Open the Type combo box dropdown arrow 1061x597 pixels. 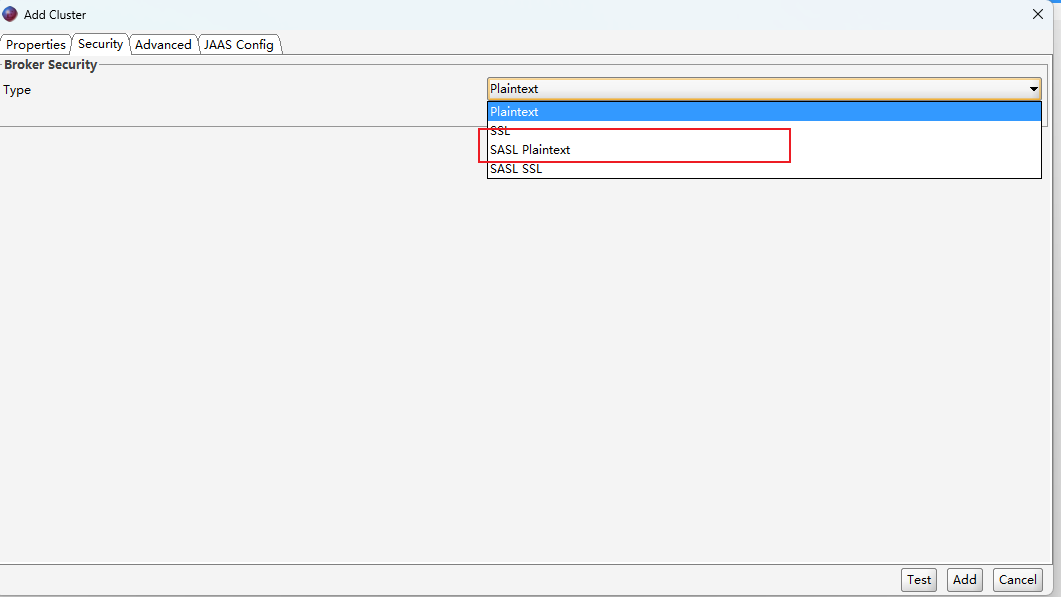pos(1033,88)
